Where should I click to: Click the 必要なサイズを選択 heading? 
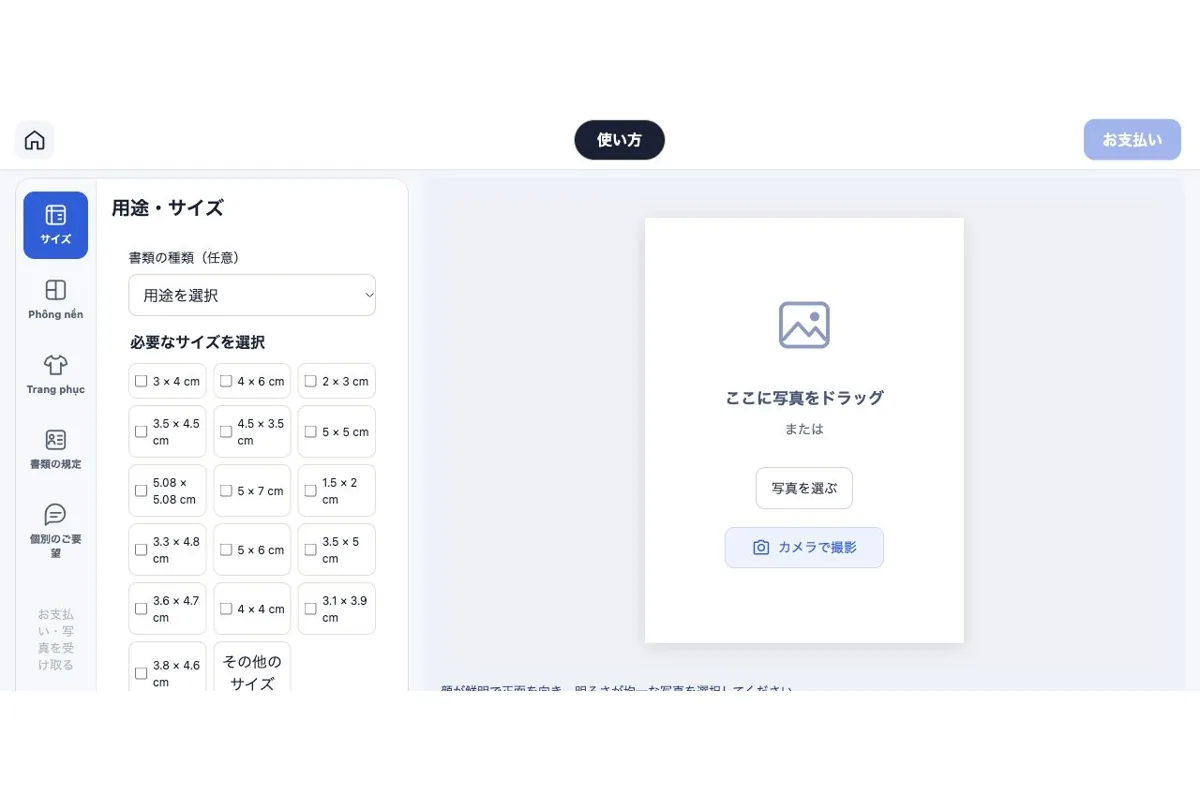197,342
